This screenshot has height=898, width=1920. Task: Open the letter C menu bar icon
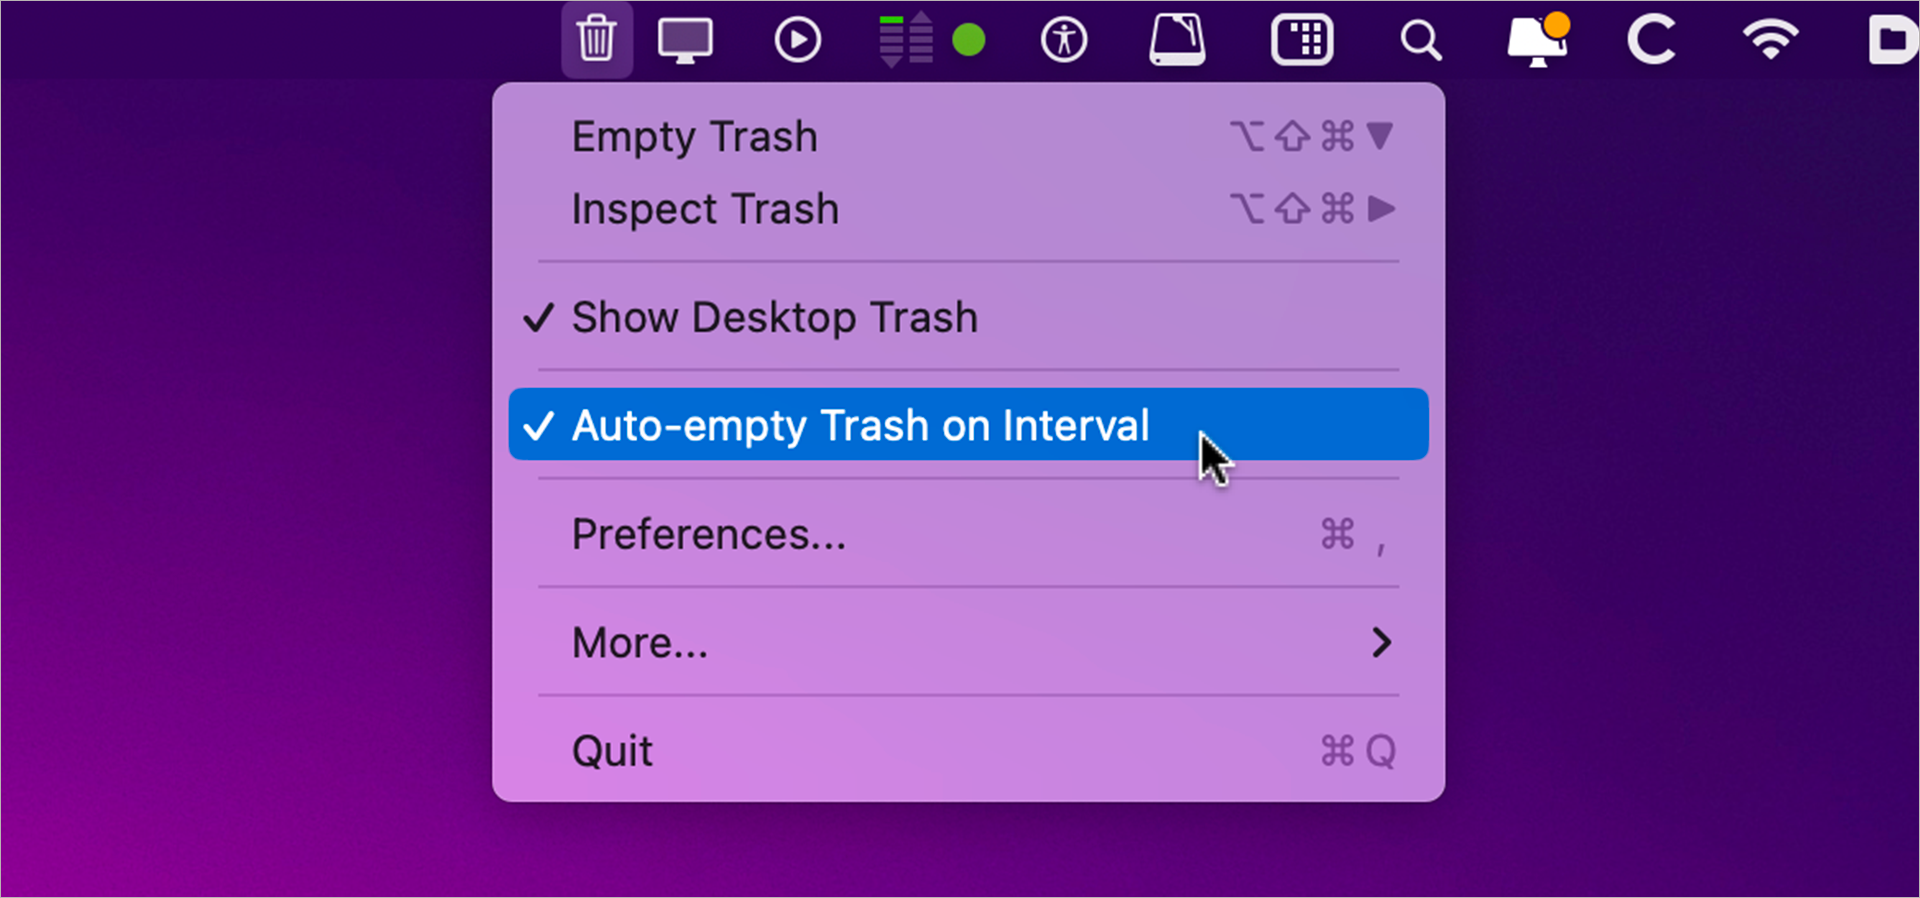(1651, 40)
